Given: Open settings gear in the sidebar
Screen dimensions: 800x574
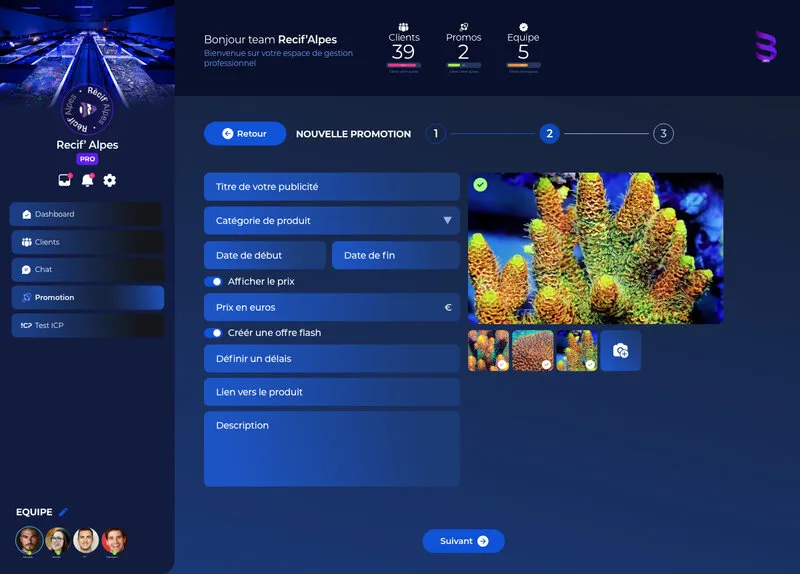Looking at the screenshot, I should 110,180.
